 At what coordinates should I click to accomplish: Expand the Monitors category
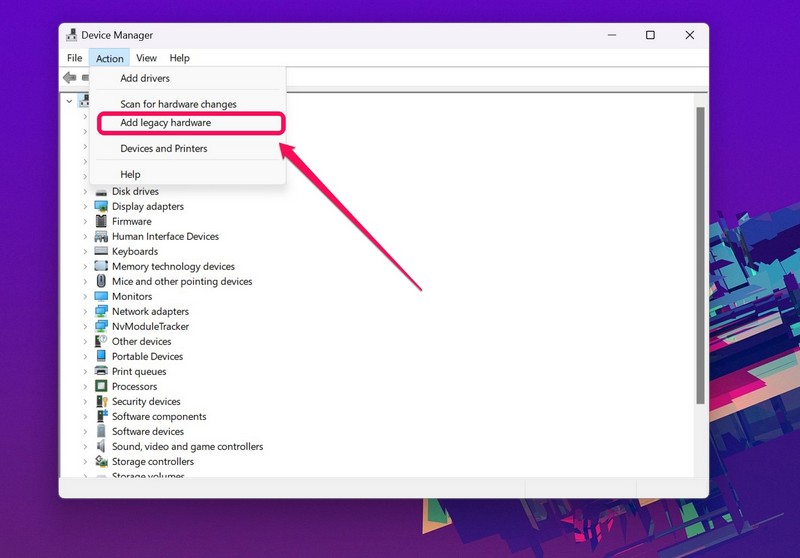85,297
